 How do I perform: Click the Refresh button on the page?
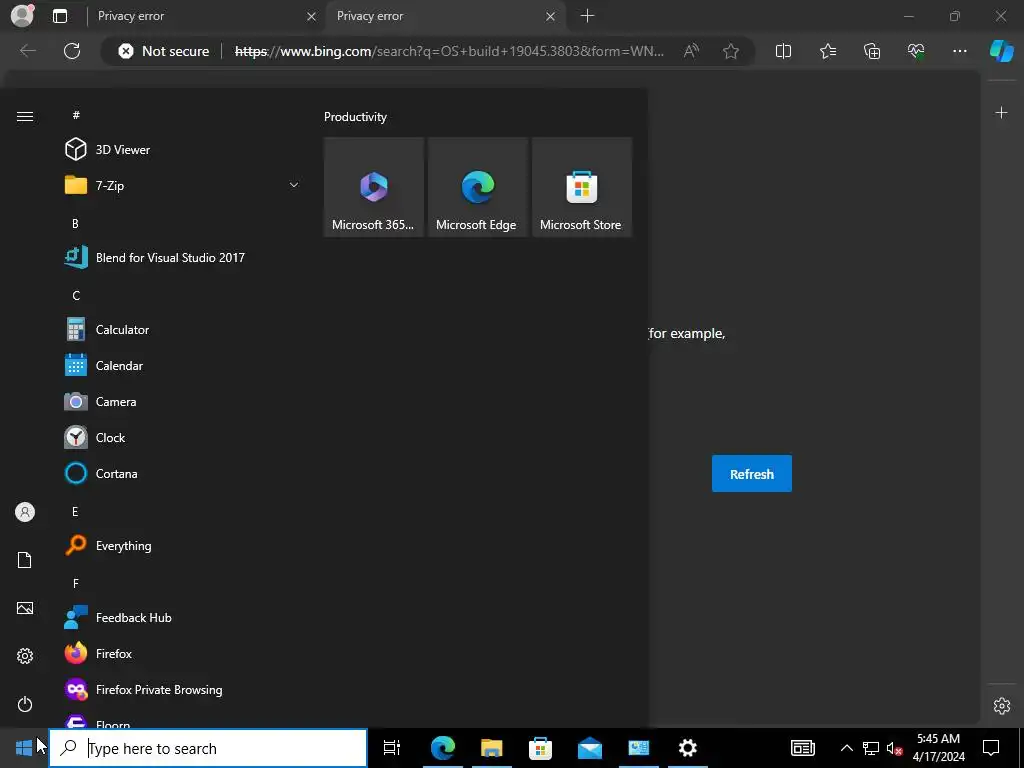tap(752, 473)
